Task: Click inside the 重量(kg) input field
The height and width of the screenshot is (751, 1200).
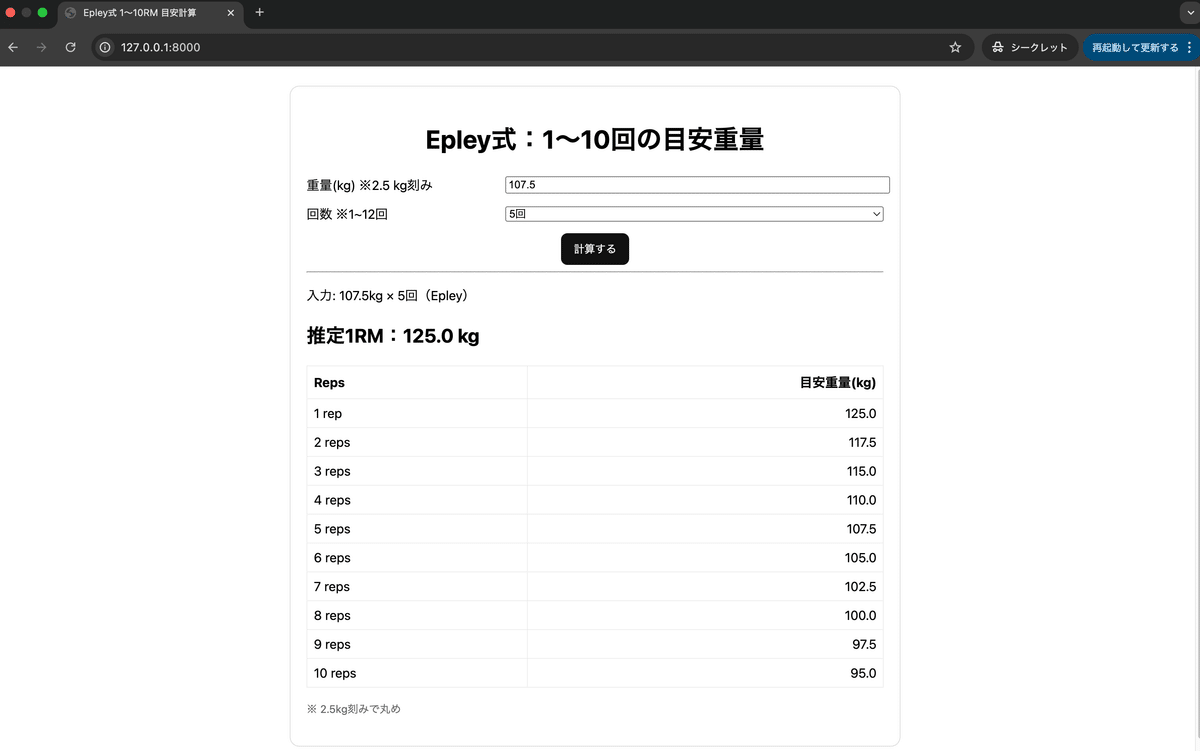Action: [694, 184]
